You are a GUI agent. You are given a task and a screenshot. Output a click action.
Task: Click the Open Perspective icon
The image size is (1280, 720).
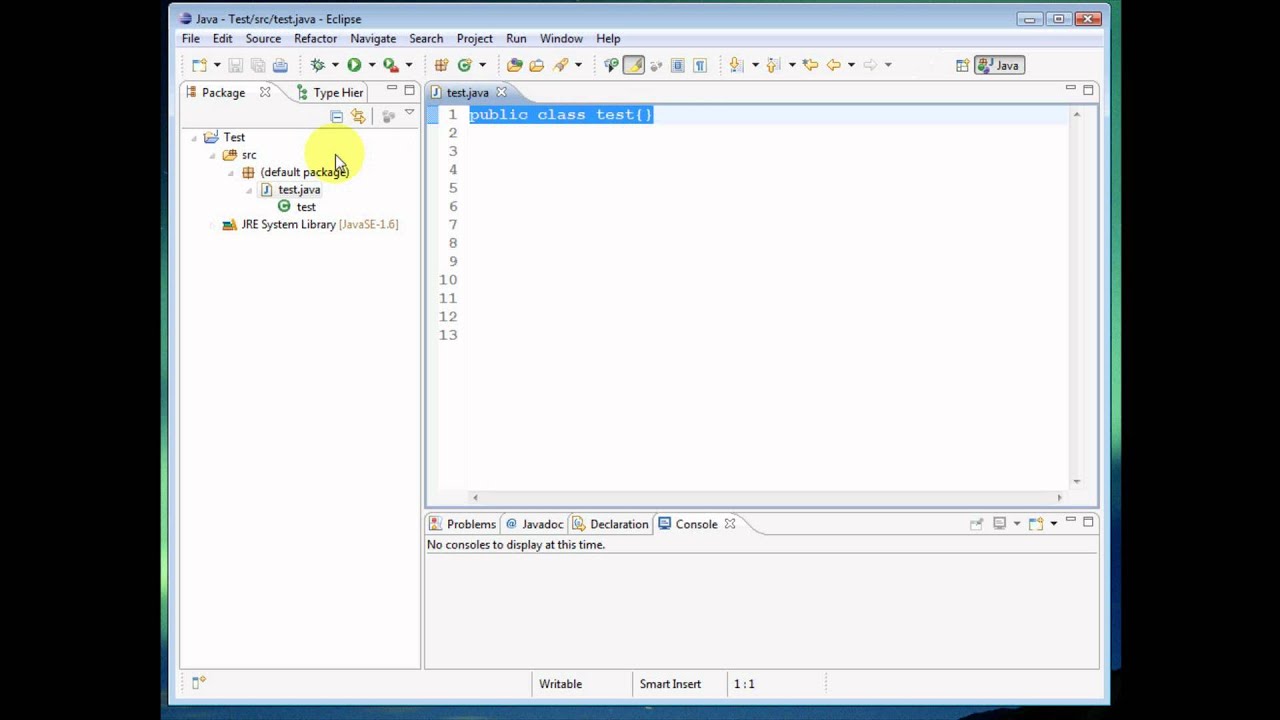pyautogui.click(x=962, y=65)
